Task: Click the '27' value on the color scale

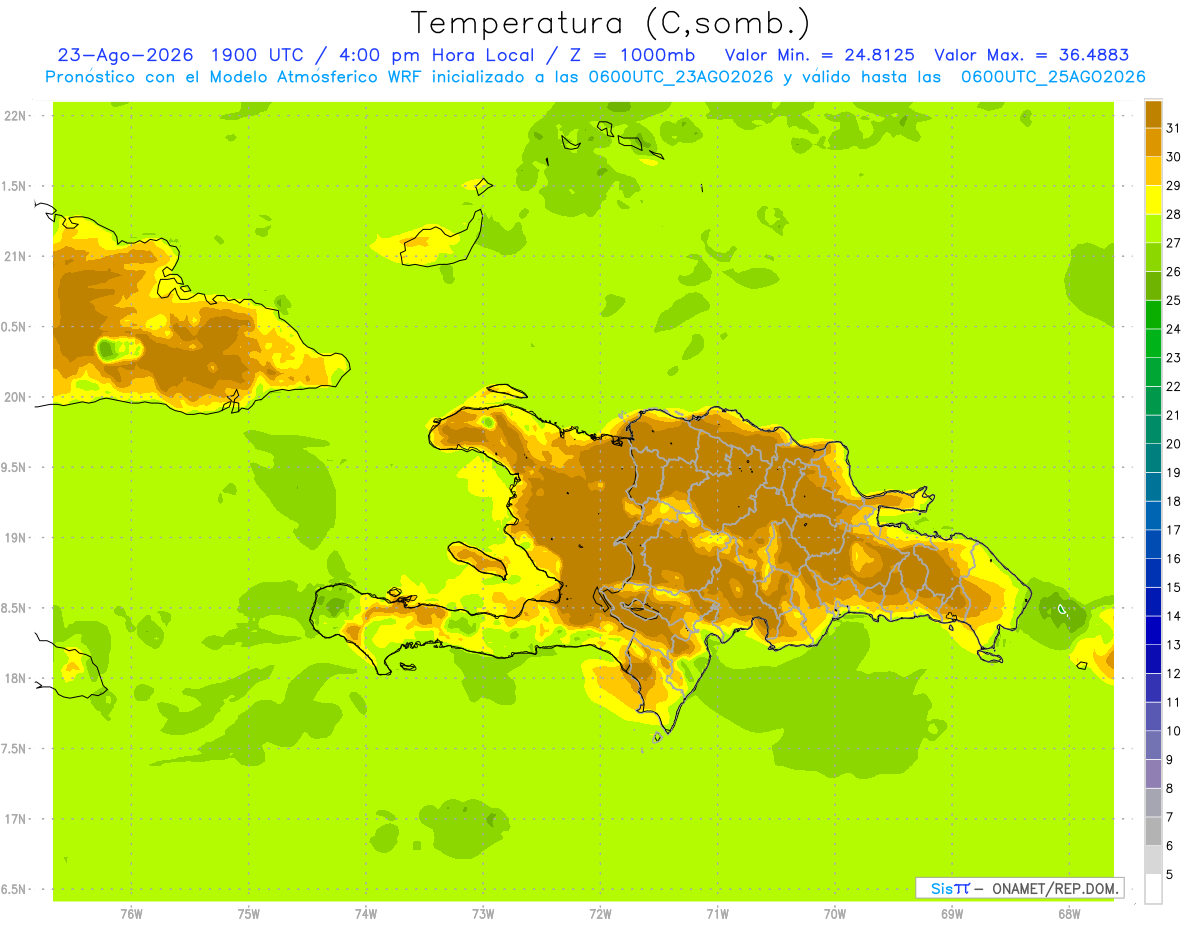Action: 1174,243
